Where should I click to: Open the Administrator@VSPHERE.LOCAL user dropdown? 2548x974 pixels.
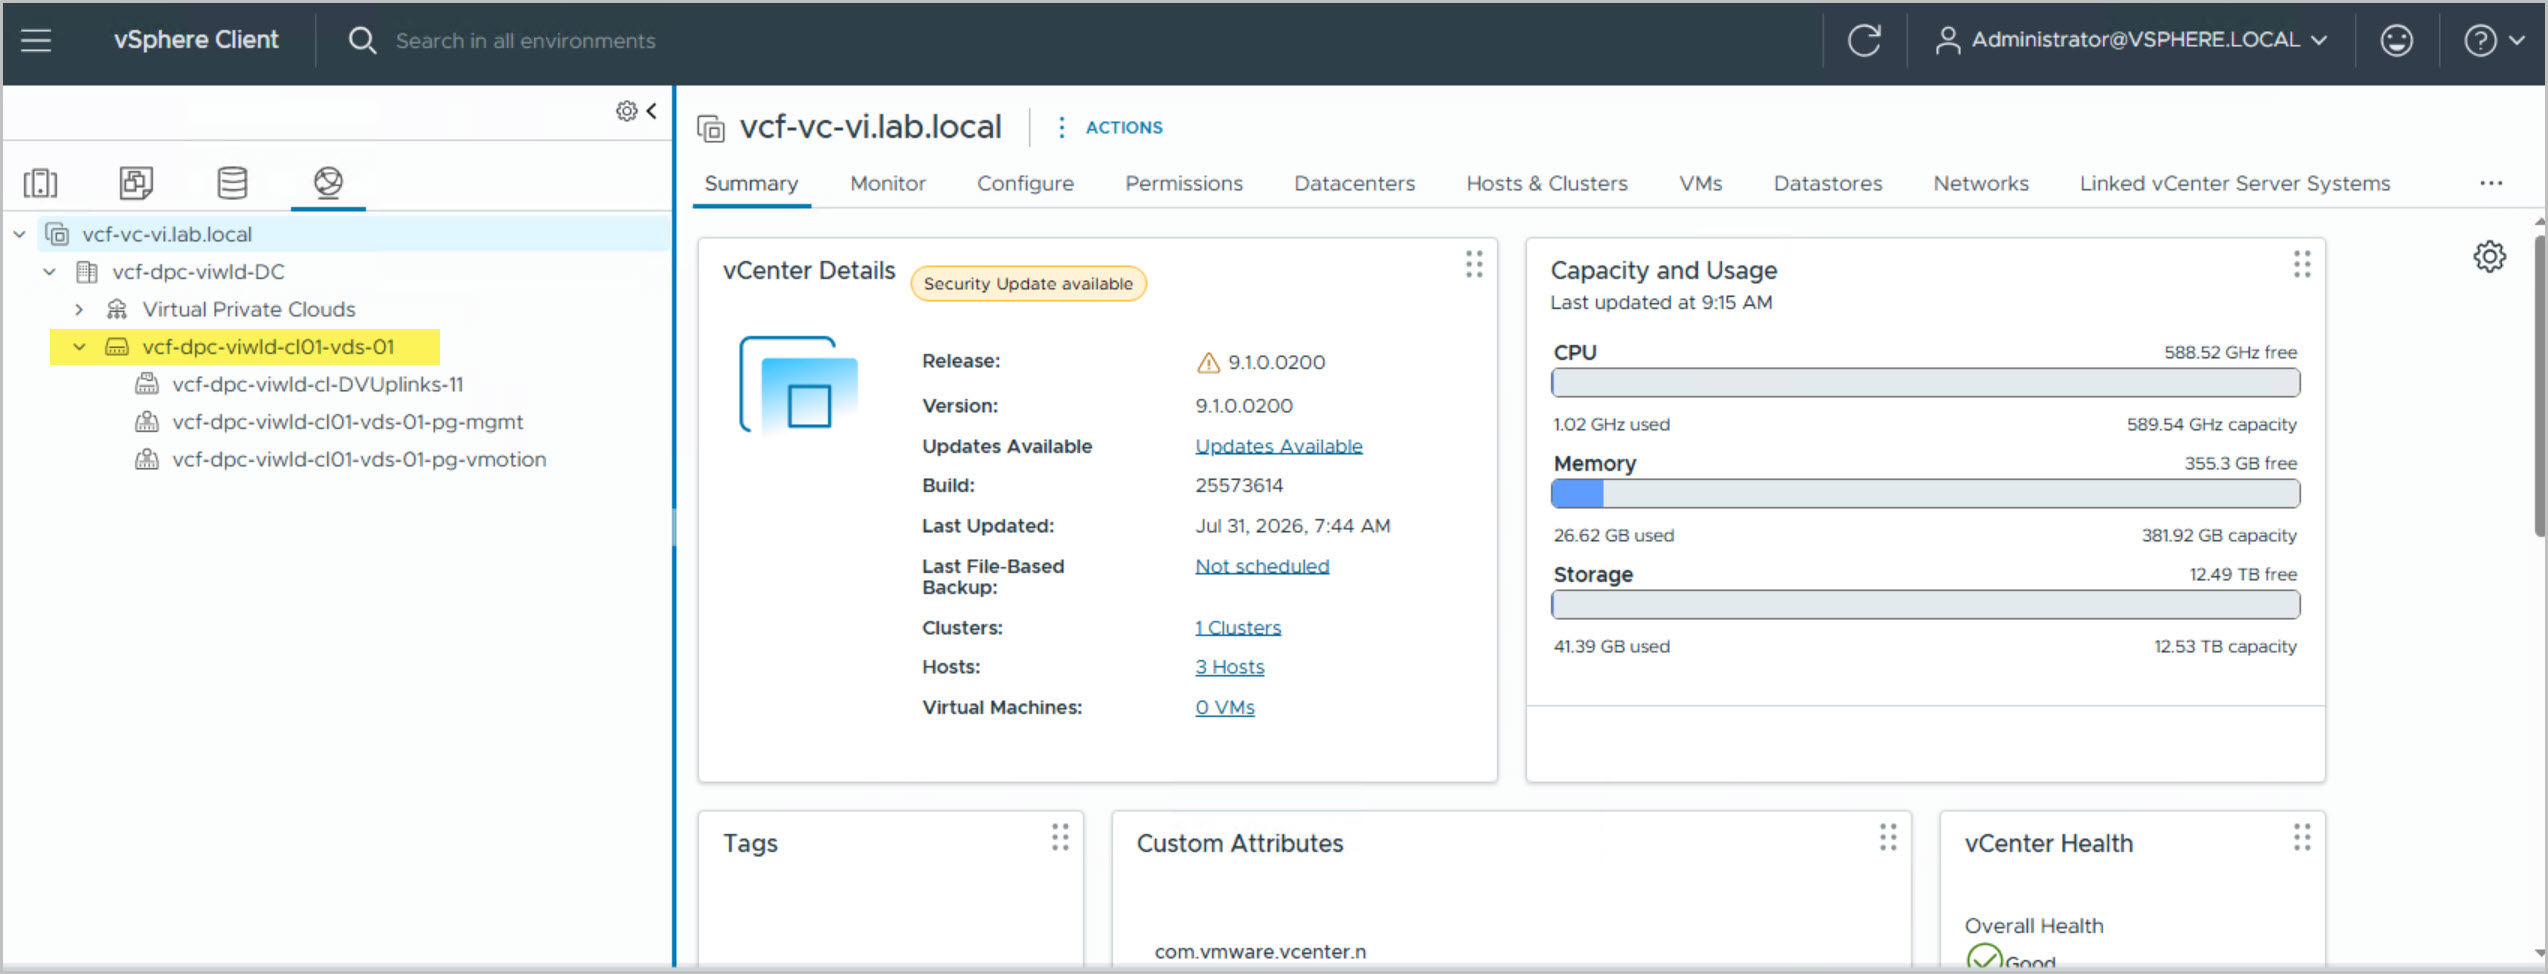2132,40
